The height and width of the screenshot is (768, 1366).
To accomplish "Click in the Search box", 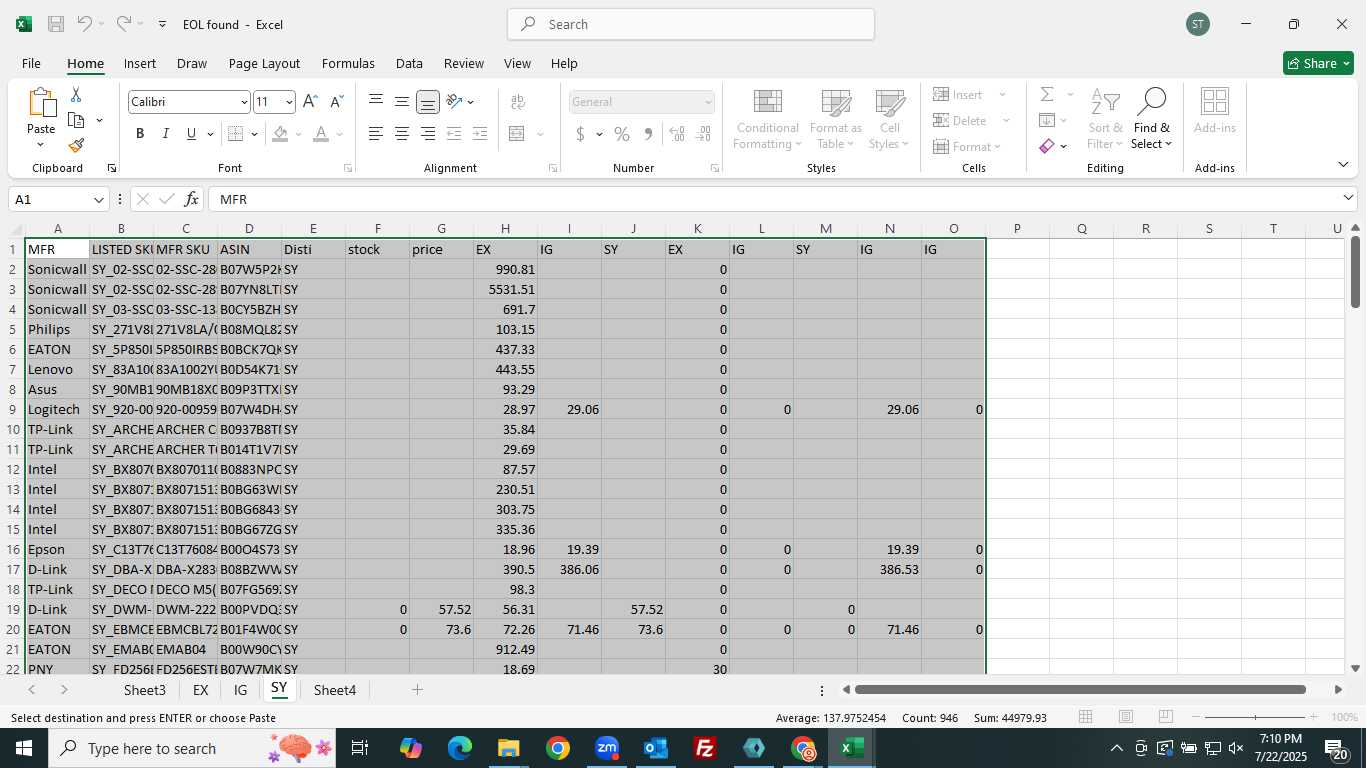I will pyautogui.click(x=691, y=24).
